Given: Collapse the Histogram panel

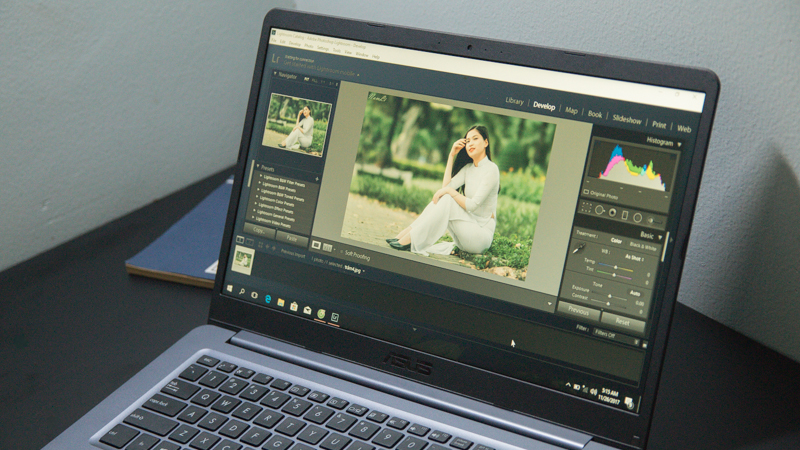Looking at the screenshot, I should click(x=679, y=144).
